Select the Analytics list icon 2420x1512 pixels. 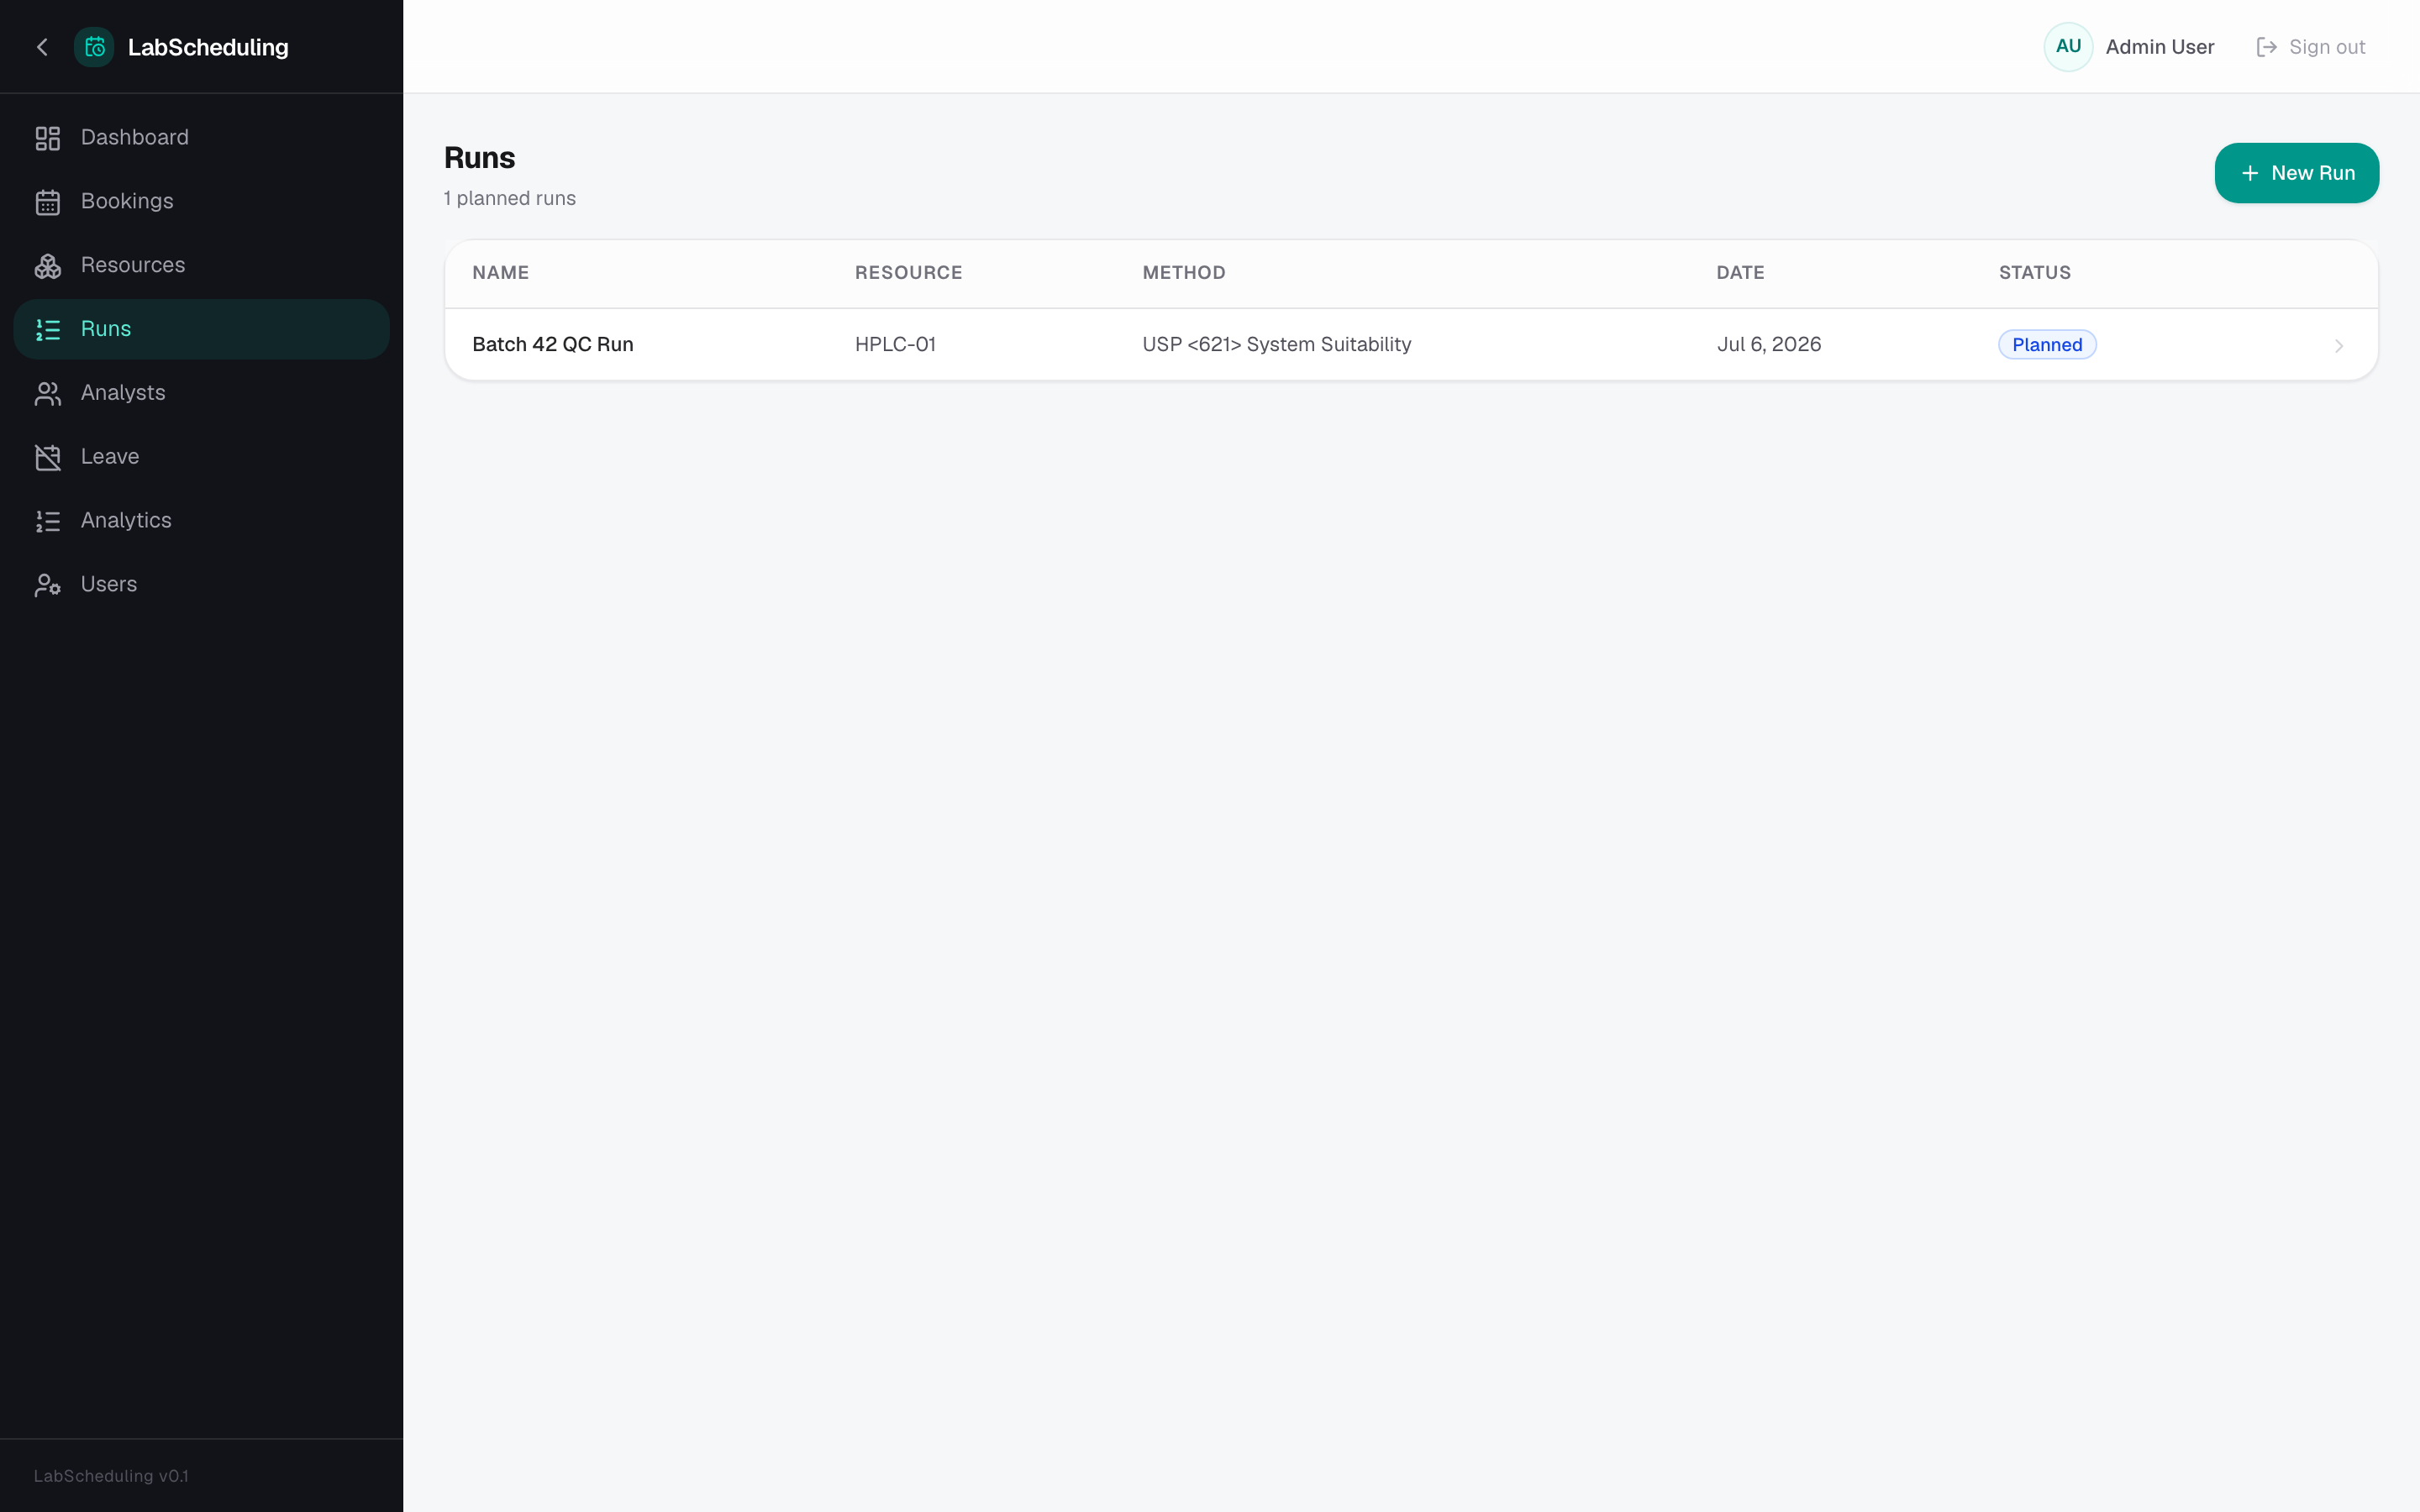tap(48, 521)
